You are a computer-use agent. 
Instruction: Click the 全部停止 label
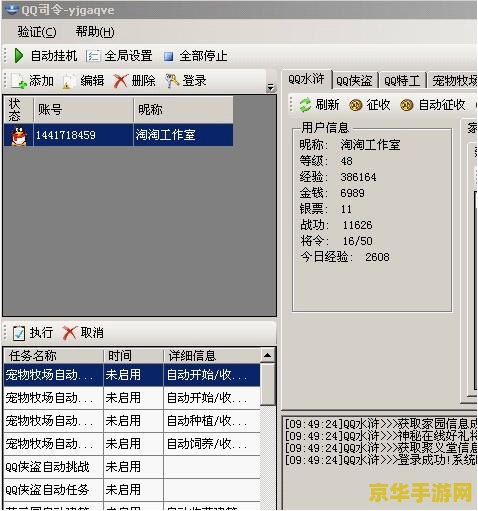[203, 56]
